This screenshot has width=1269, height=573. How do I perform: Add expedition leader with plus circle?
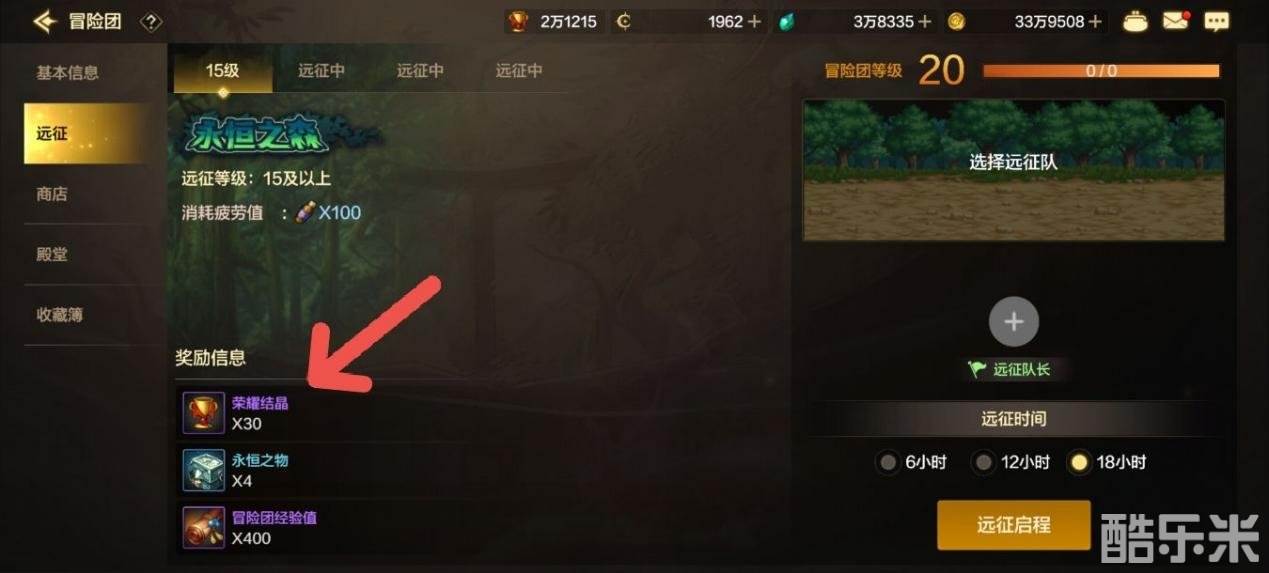(1014, 322)
